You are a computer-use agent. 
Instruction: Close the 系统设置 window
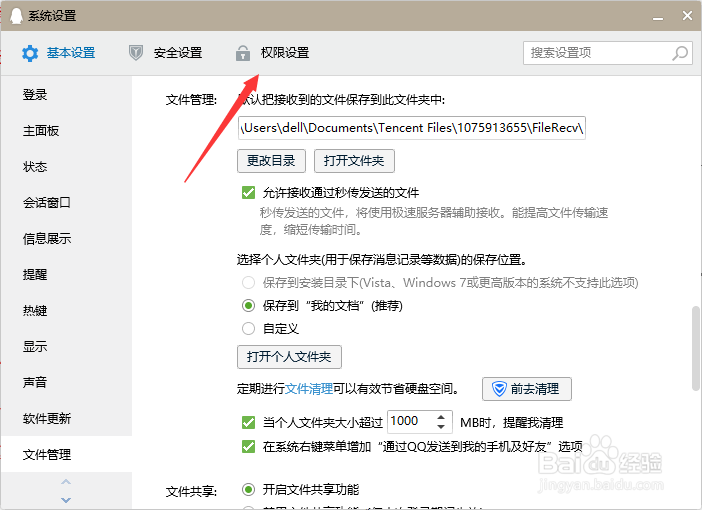tap(687, 16)
